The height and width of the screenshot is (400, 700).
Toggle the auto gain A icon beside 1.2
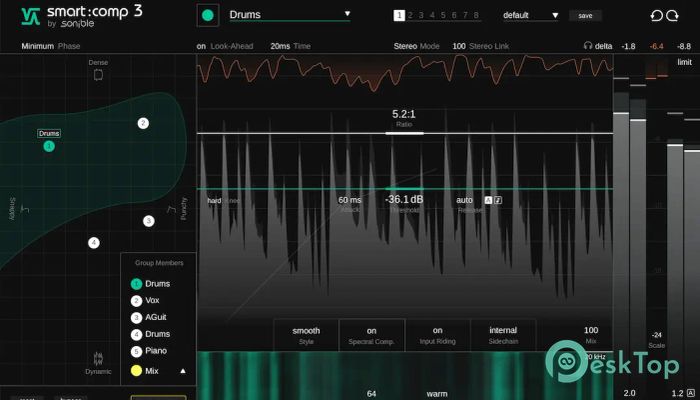(x=691, y=393)
